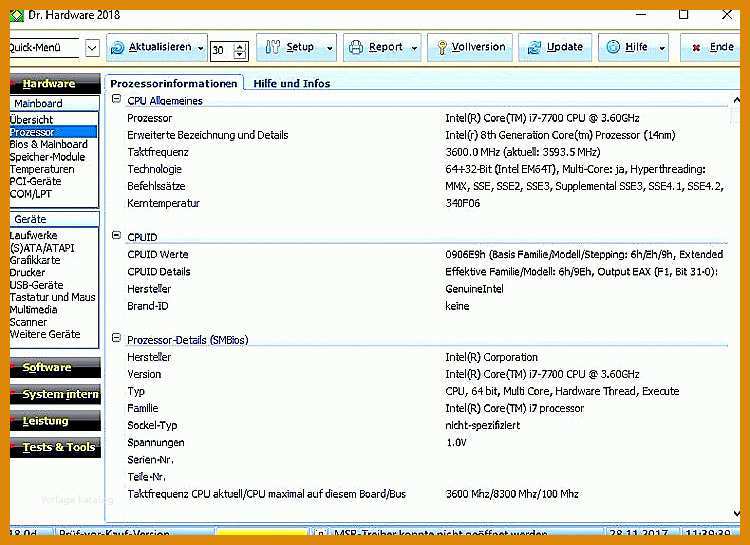Viewport: 750px width, 545px height.
Task: Select the Prozessorinformationen tab
Action: (x=174, y=83)
